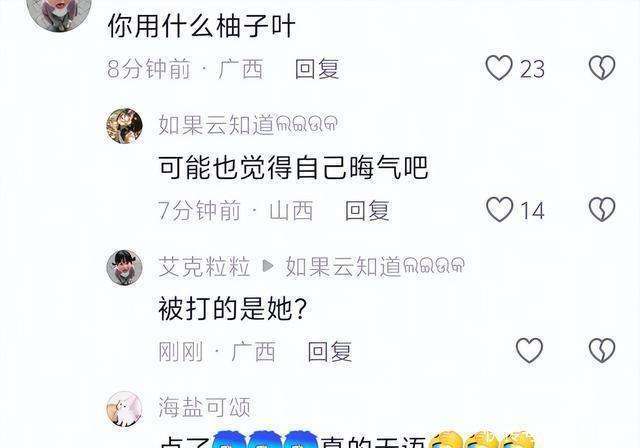Like the 可能也觉得自己晦气吧 comment
Screen dimensions: 640x448
click(499, 210)
